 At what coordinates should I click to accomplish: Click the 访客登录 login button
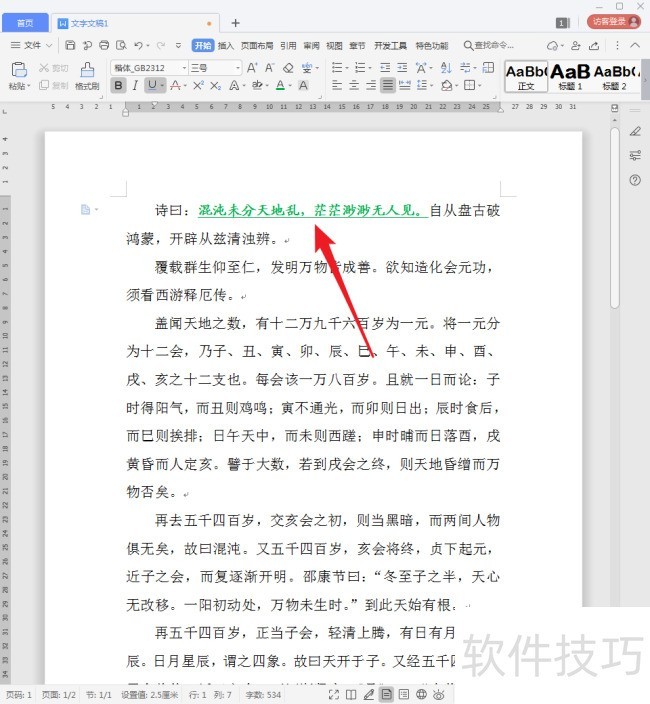pos(614,22)
